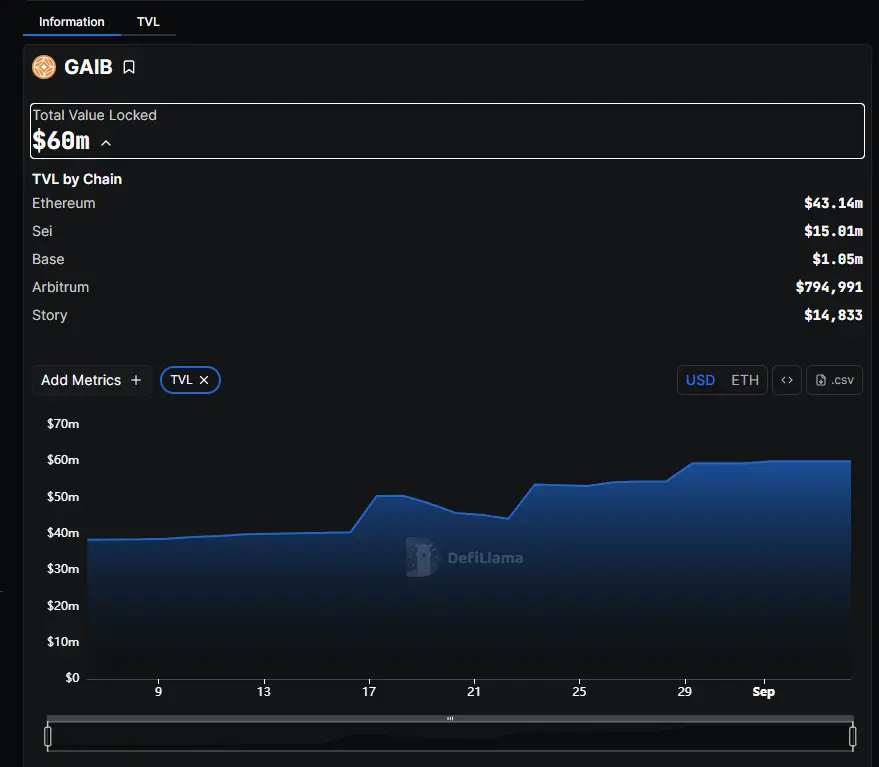Click the $794,991 Arbitrum value
This screenshot has width=879, height=767.
pyautogui.click(x=829, y=287)
